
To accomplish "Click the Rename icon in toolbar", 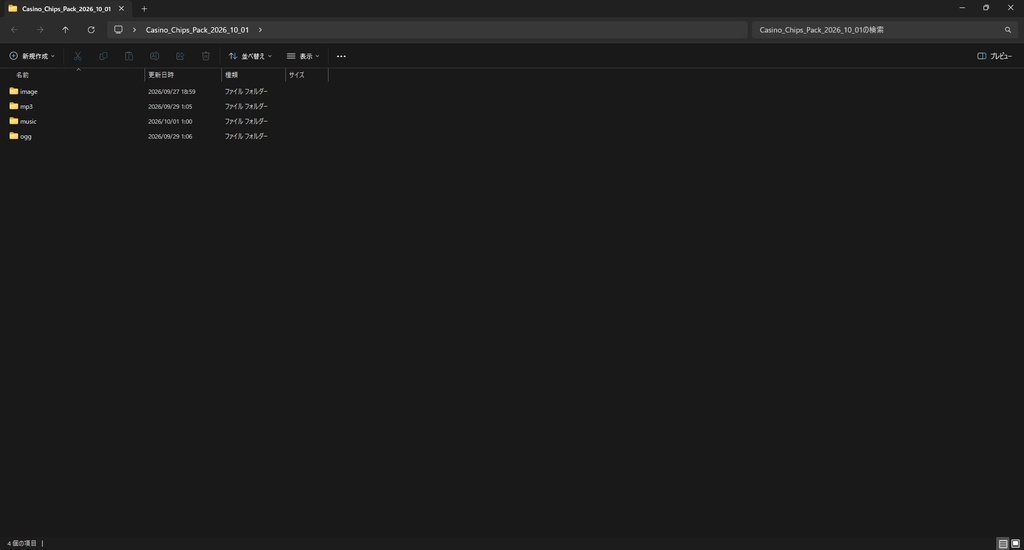I will tap(154, 56).
